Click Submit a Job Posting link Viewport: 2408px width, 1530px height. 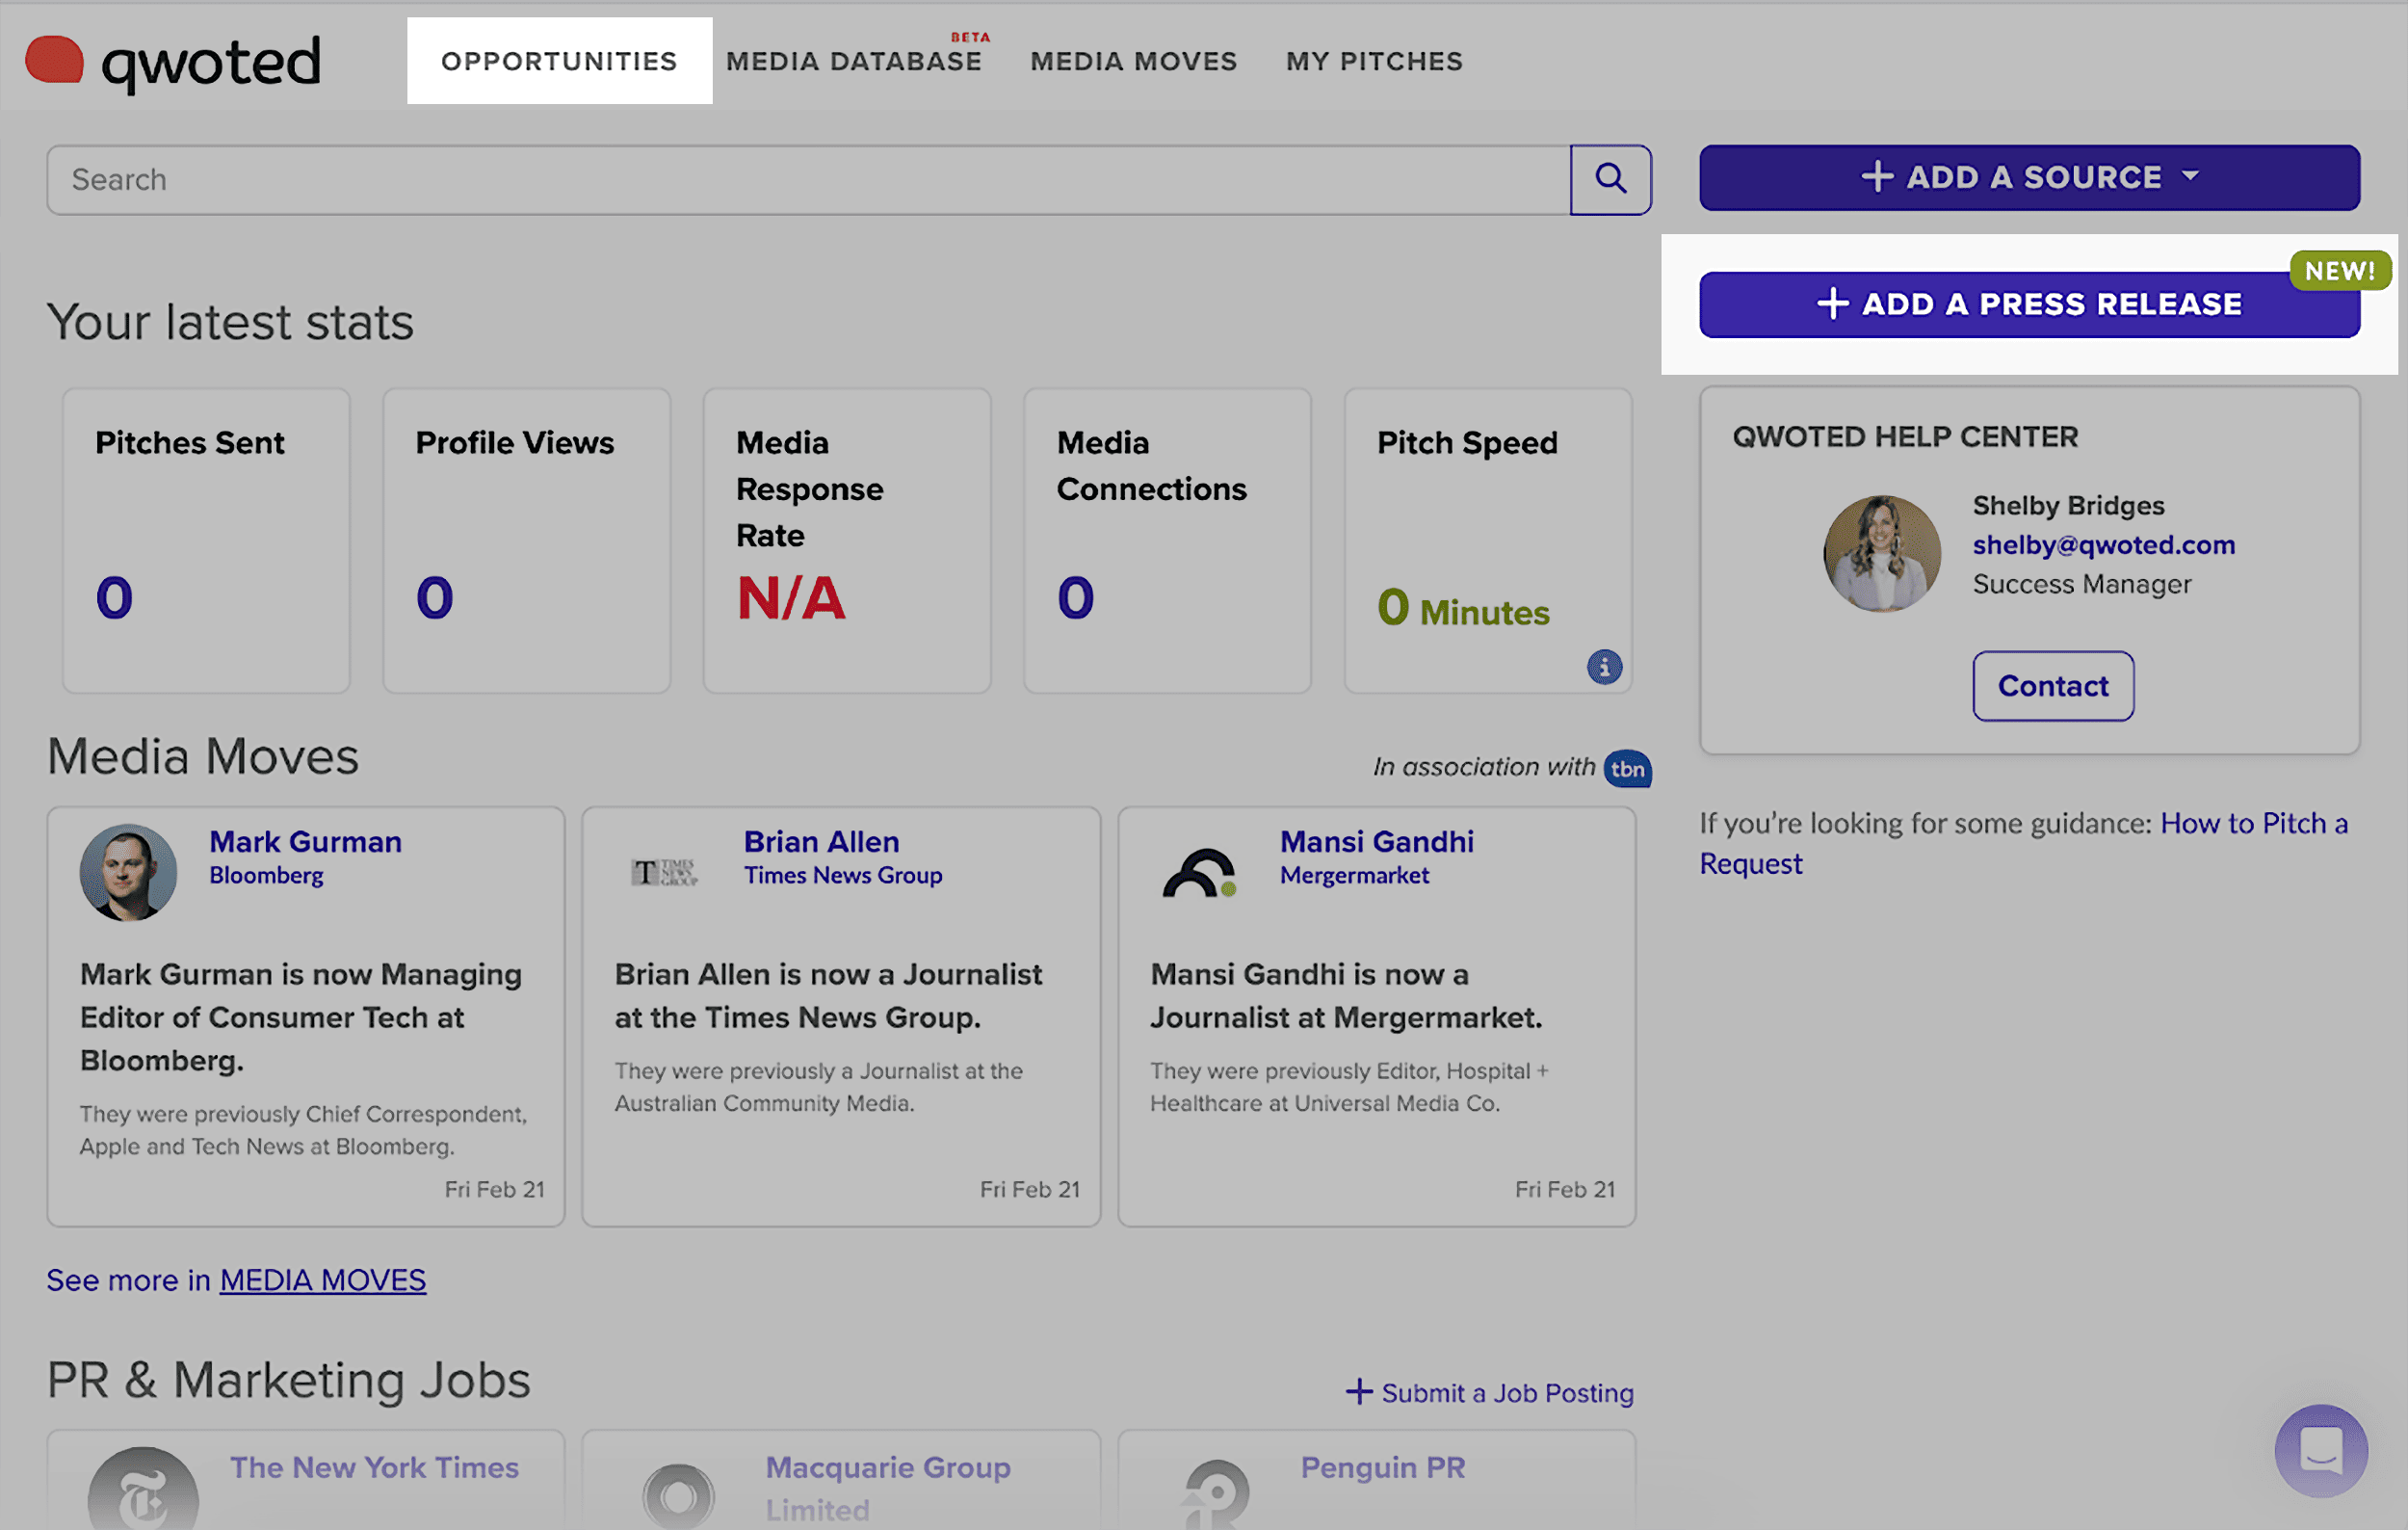click(1489, 1392)
